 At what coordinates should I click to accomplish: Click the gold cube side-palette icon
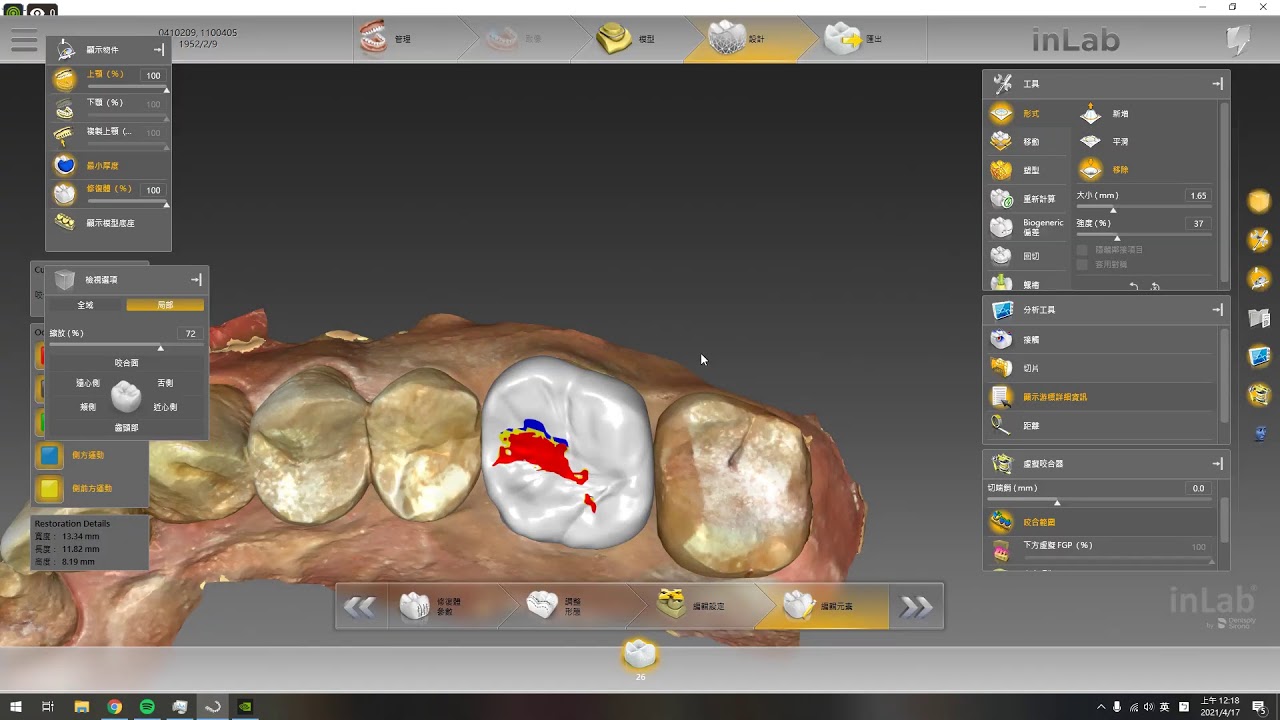click(x=1259, y=202)
